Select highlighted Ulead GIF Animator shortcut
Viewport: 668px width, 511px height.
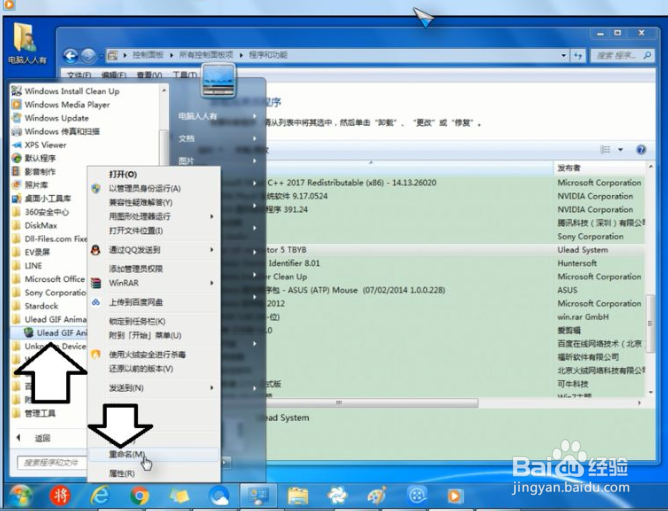[55, 332]
